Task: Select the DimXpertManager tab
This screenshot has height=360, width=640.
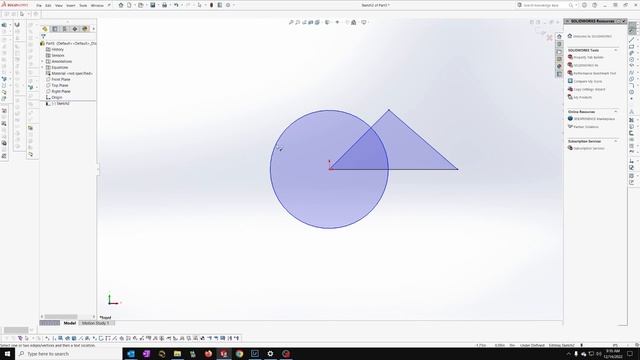Action: click(x=75, y=29)
